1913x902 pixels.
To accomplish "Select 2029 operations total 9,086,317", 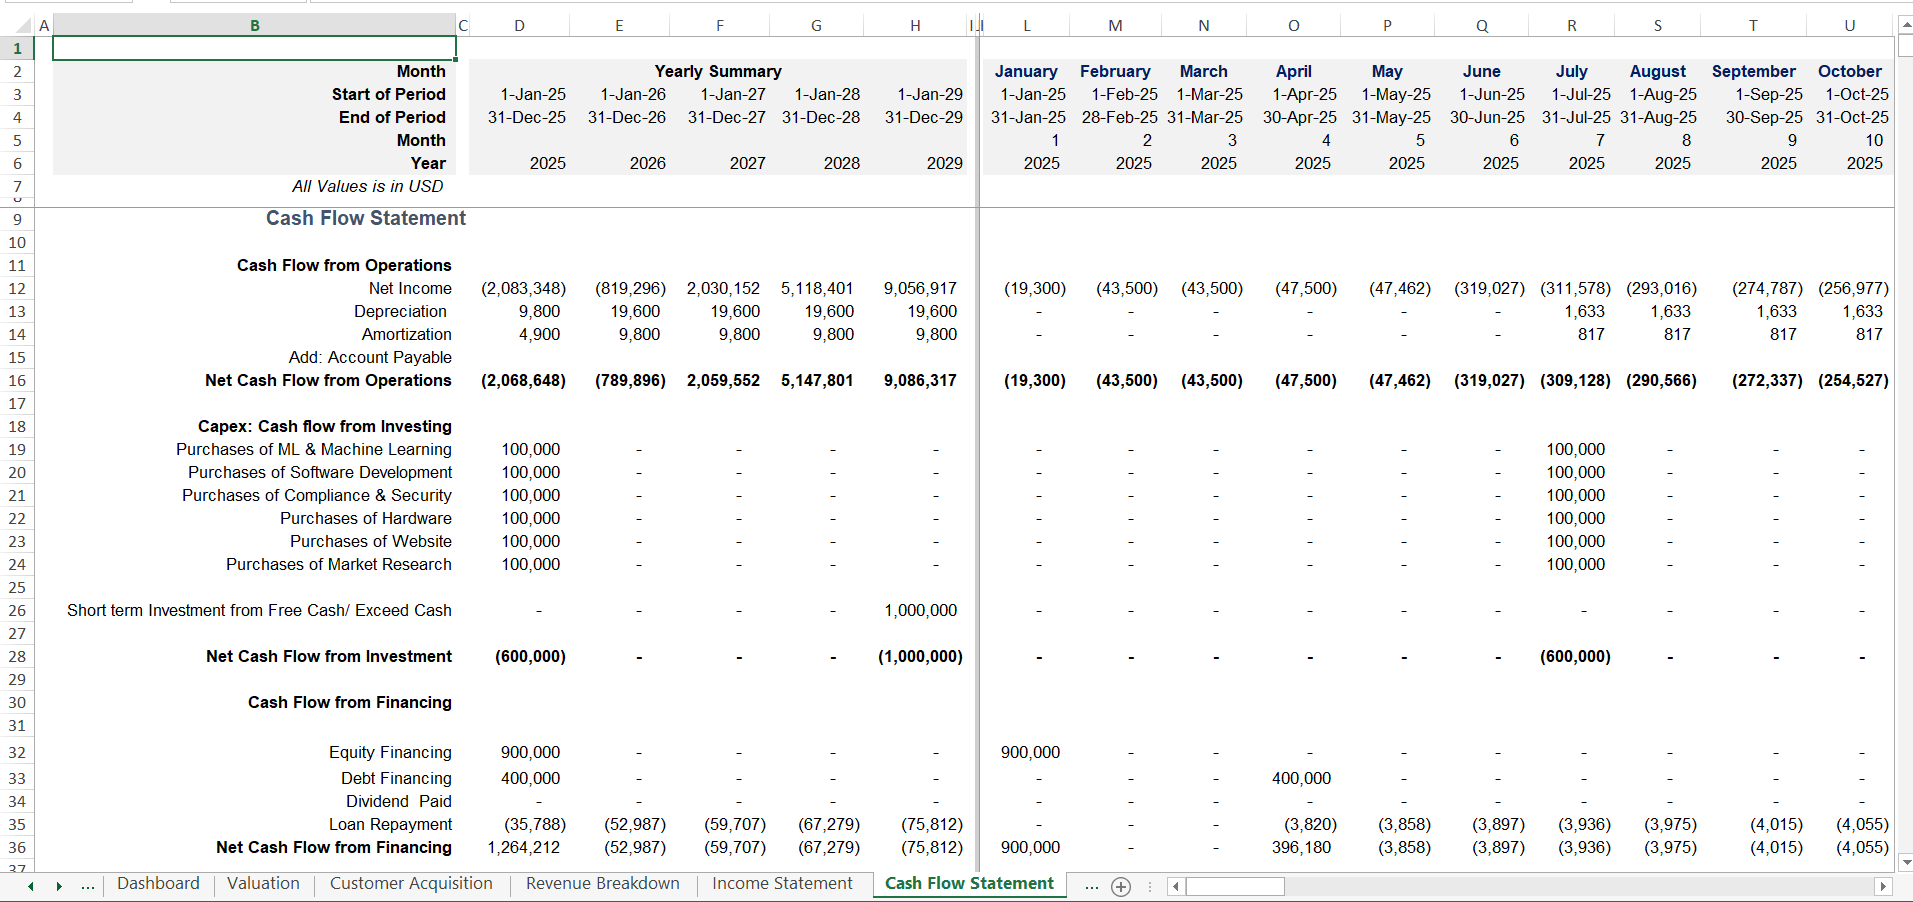I will click(920, 381).
